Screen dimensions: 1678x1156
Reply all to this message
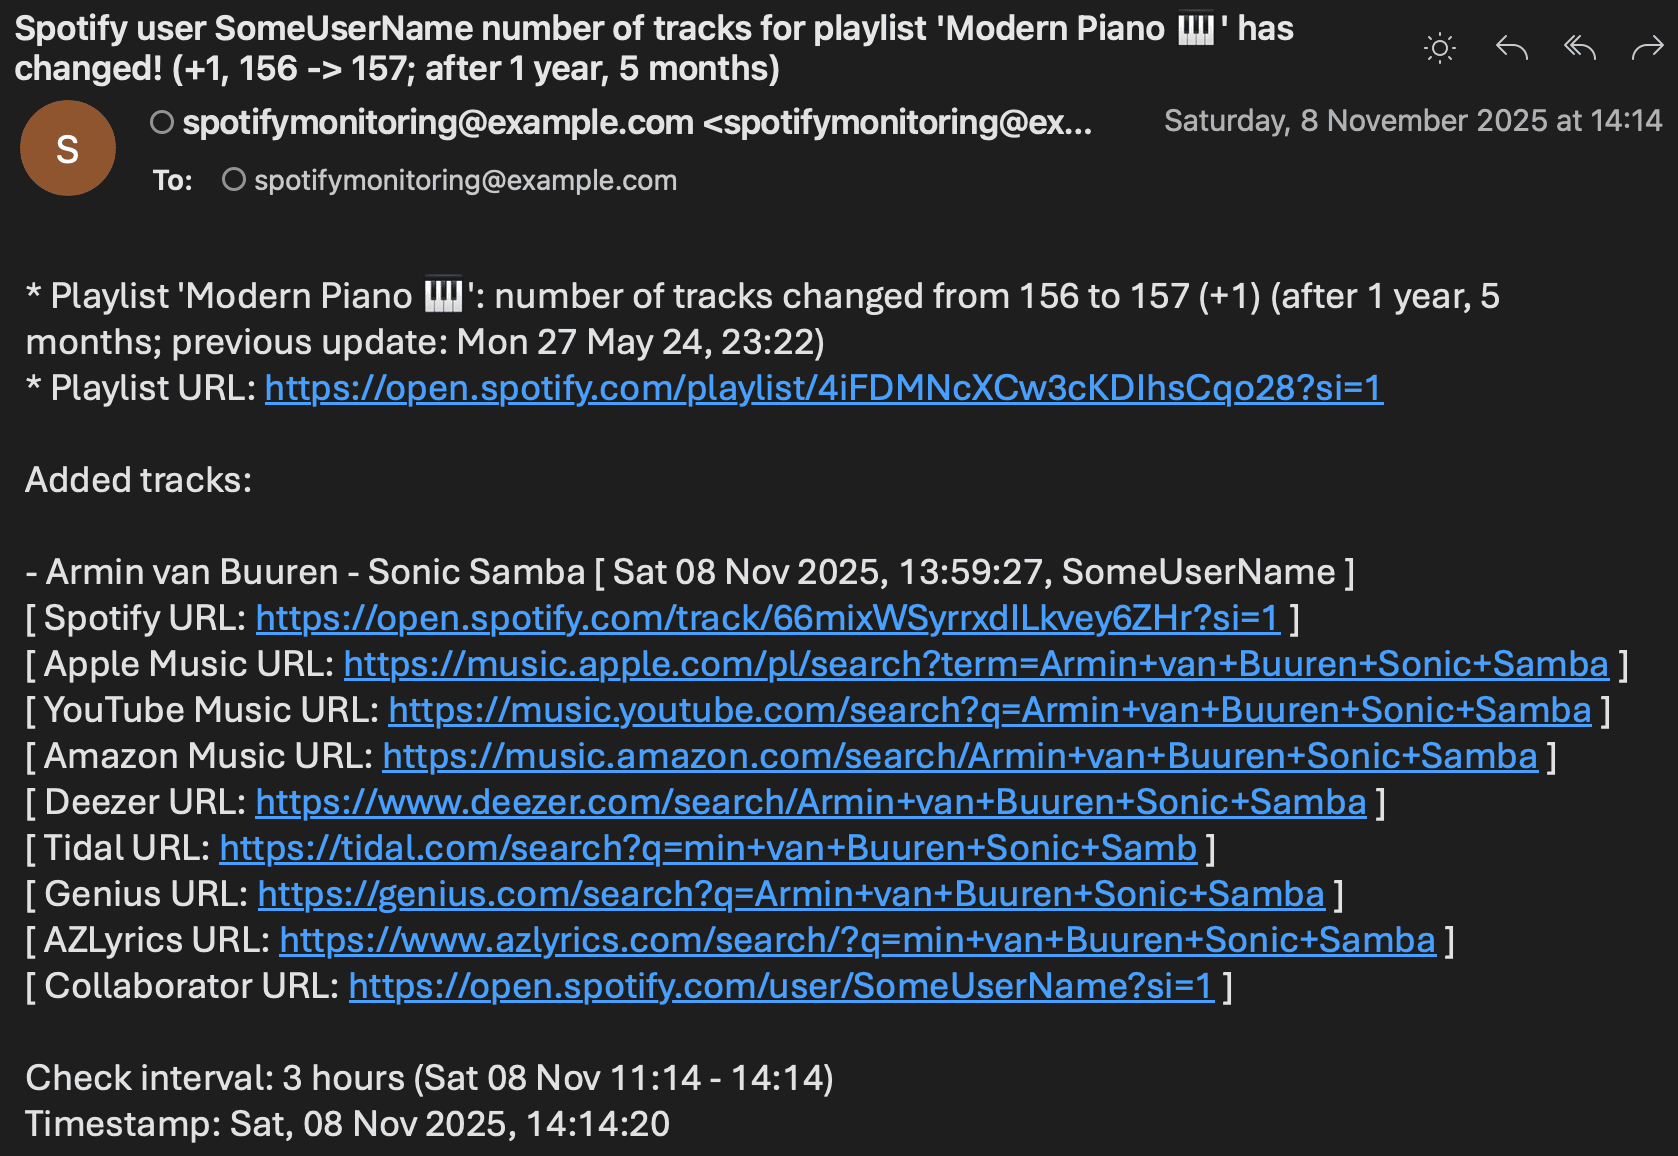click(x=1579, y=47)
